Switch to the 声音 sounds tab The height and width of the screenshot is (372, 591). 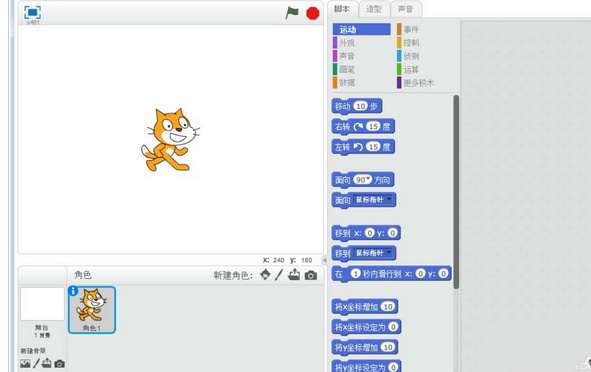406,9
